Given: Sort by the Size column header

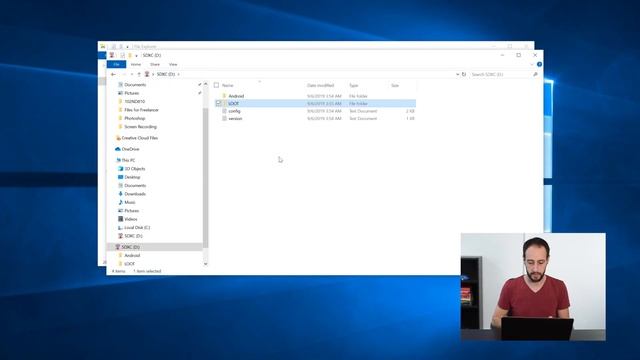Looking at the screenshot, I should (x=395, y=85).
